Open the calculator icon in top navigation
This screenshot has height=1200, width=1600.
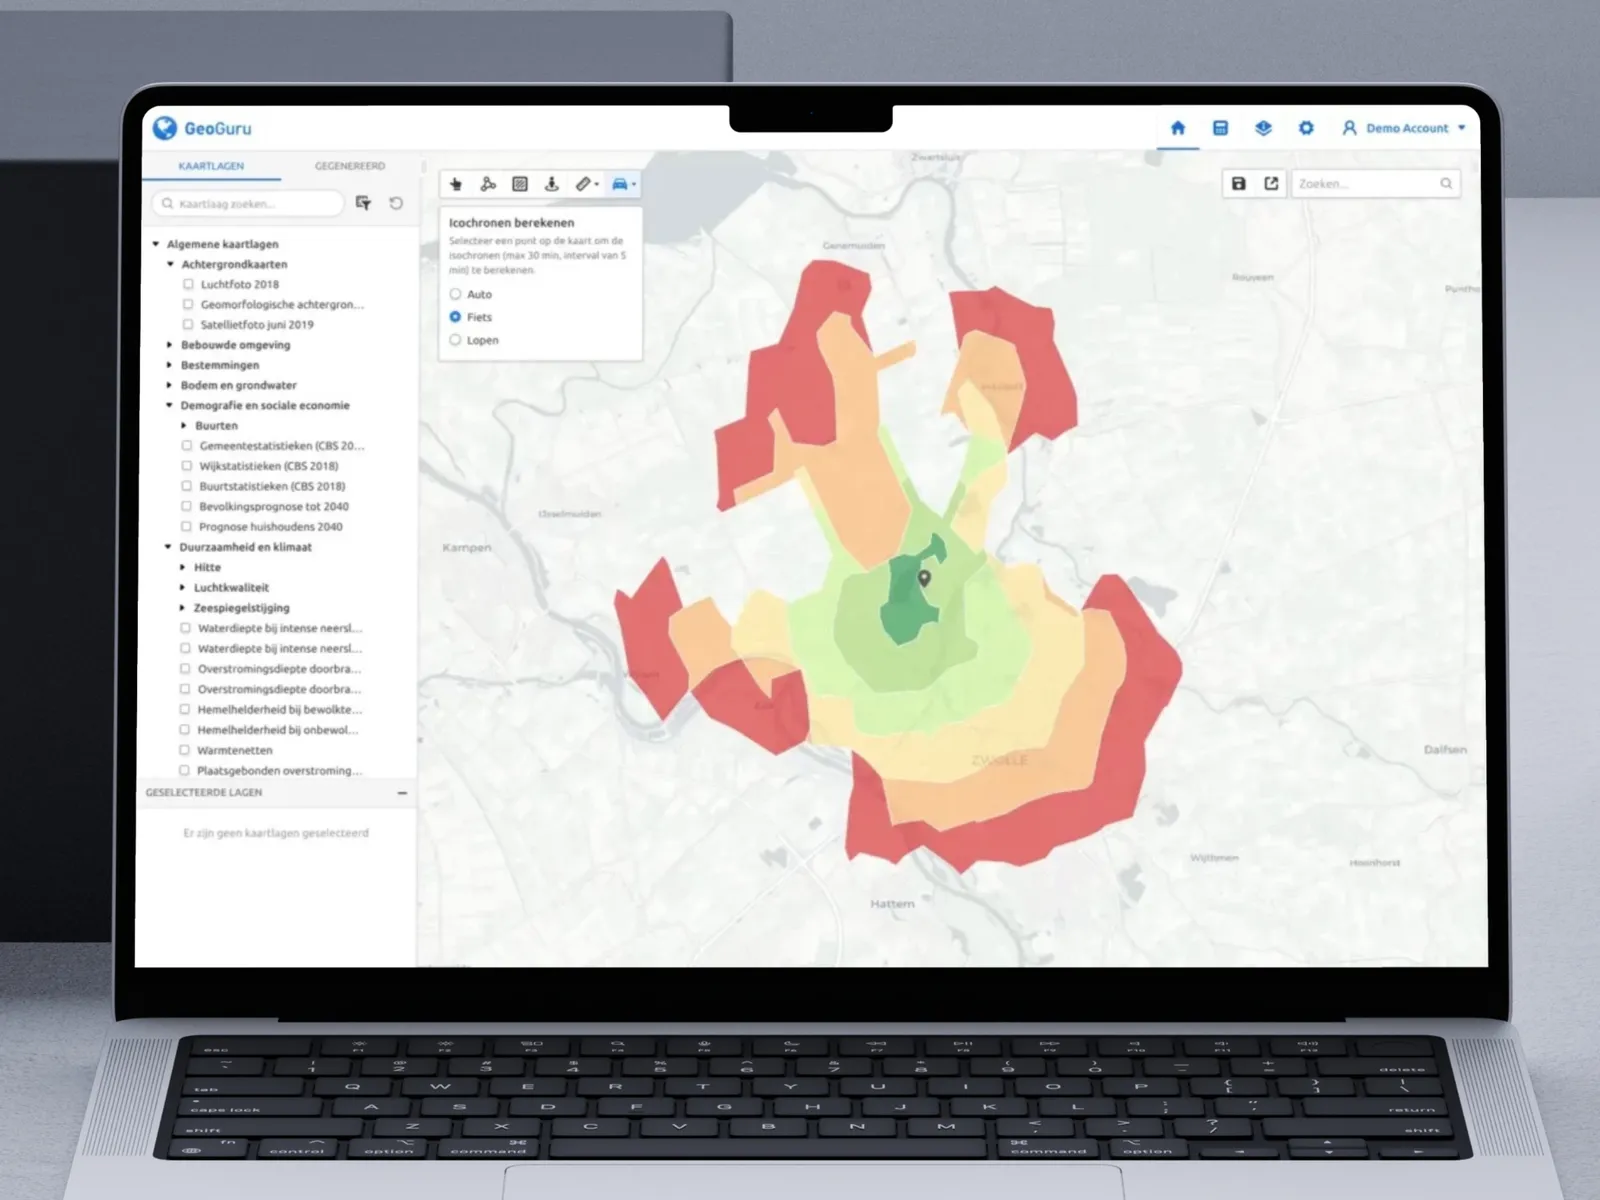(1220, 128)
